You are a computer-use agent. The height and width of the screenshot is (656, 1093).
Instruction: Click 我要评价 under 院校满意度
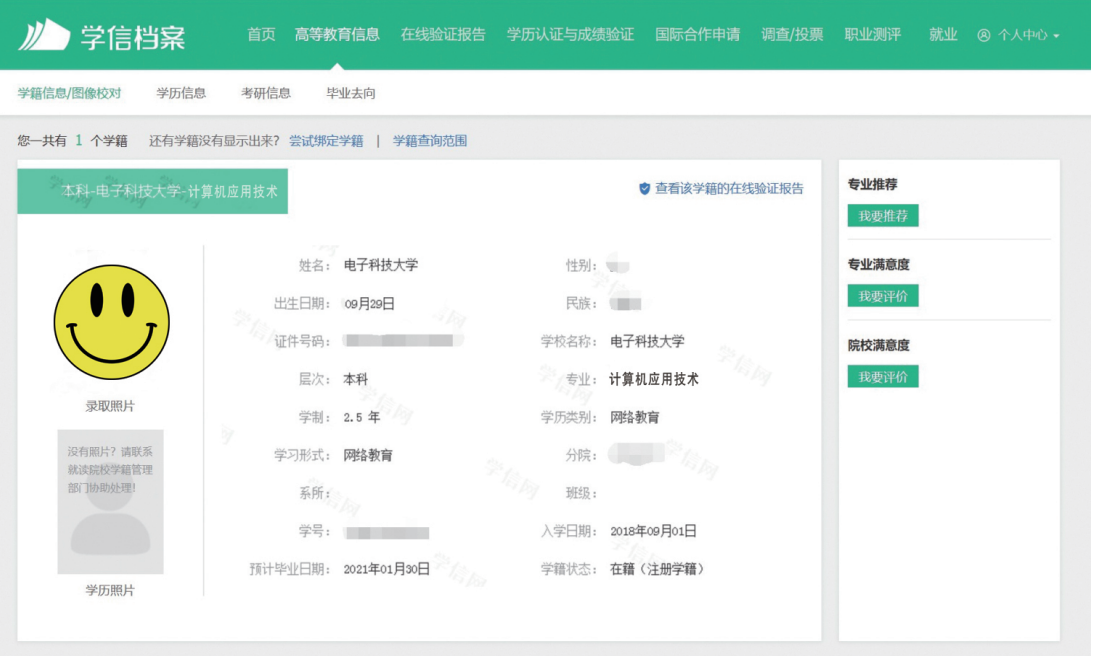tap(883, 377)
